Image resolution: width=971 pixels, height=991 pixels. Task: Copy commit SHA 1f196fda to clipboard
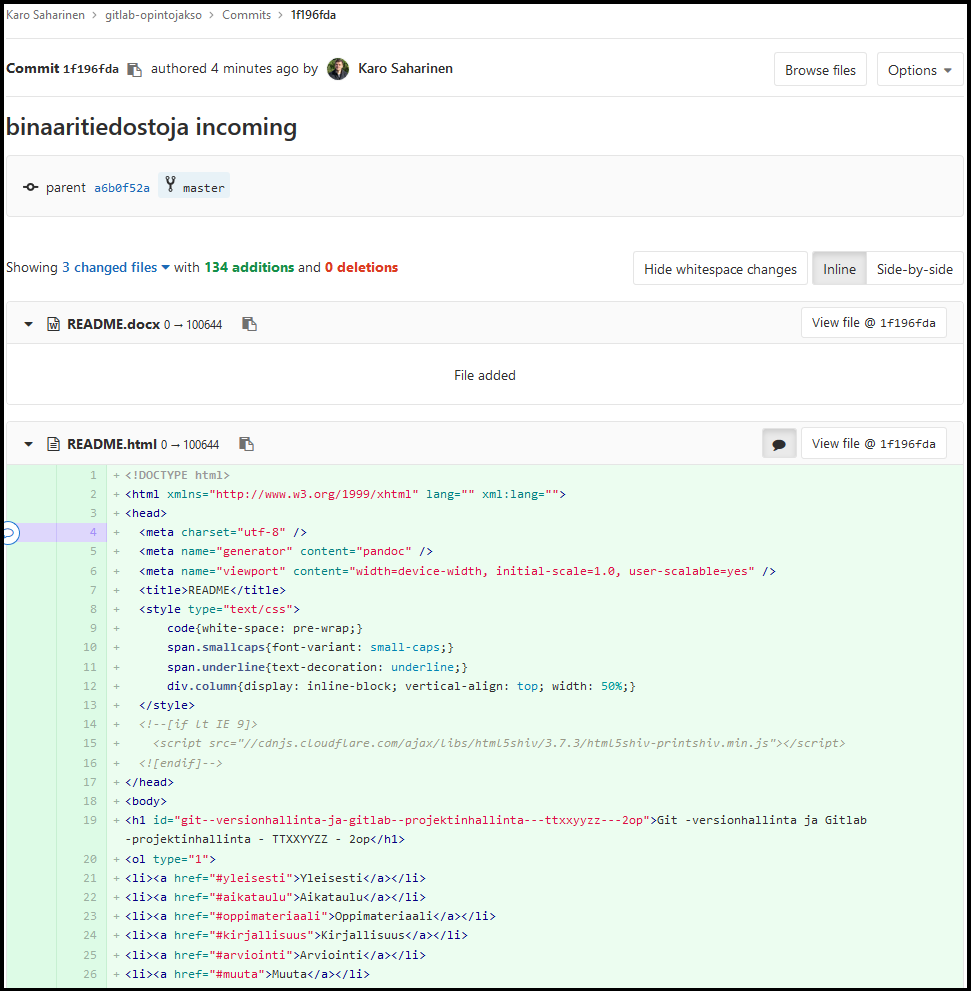point(135,69)
